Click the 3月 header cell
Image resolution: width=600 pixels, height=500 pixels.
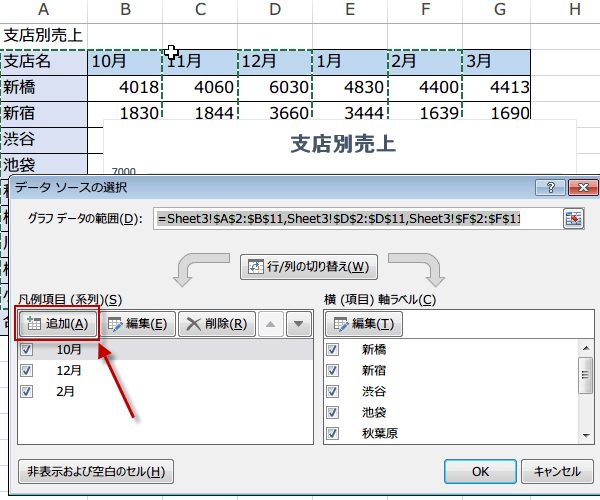click(x=497, y=62)
